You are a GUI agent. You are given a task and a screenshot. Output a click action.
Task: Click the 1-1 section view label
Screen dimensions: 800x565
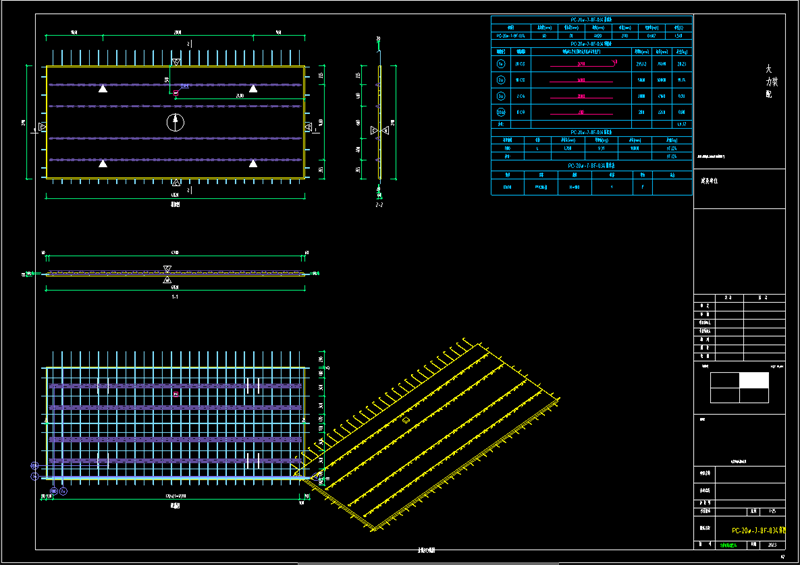pos(175,297)
